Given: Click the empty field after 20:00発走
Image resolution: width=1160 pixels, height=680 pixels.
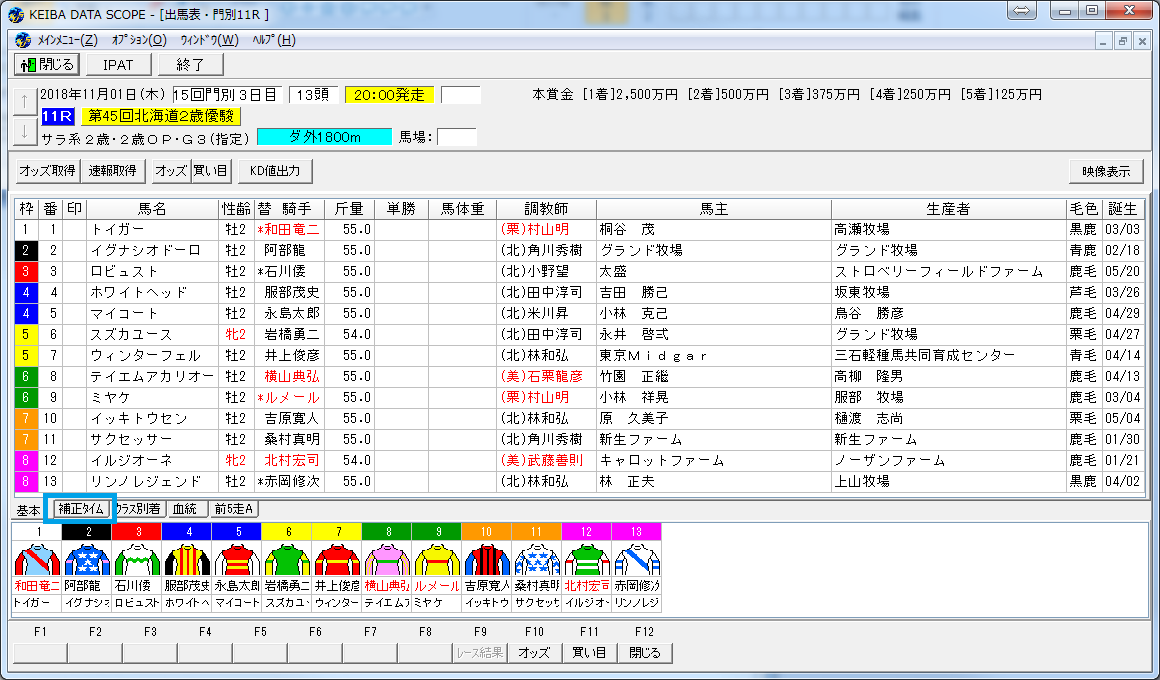Looking at the screenshot, I should click(x=461, y=95).
